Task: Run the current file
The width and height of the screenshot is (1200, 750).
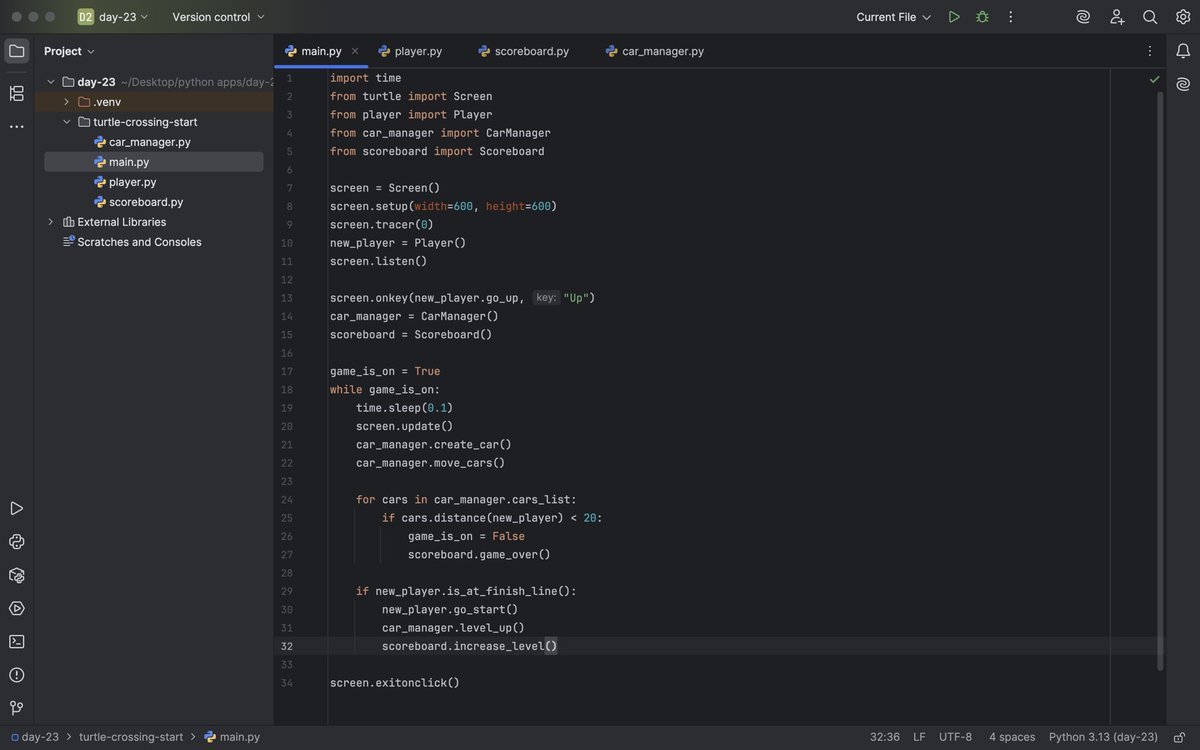Action: (954, 17)
